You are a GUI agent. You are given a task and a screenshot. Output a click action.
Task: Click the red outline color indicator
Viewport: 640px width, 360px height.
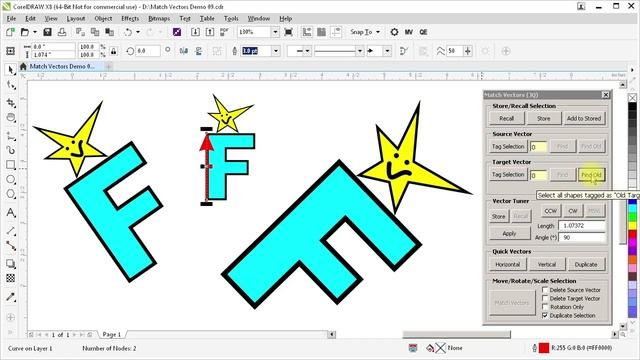(x=544, y=348)
